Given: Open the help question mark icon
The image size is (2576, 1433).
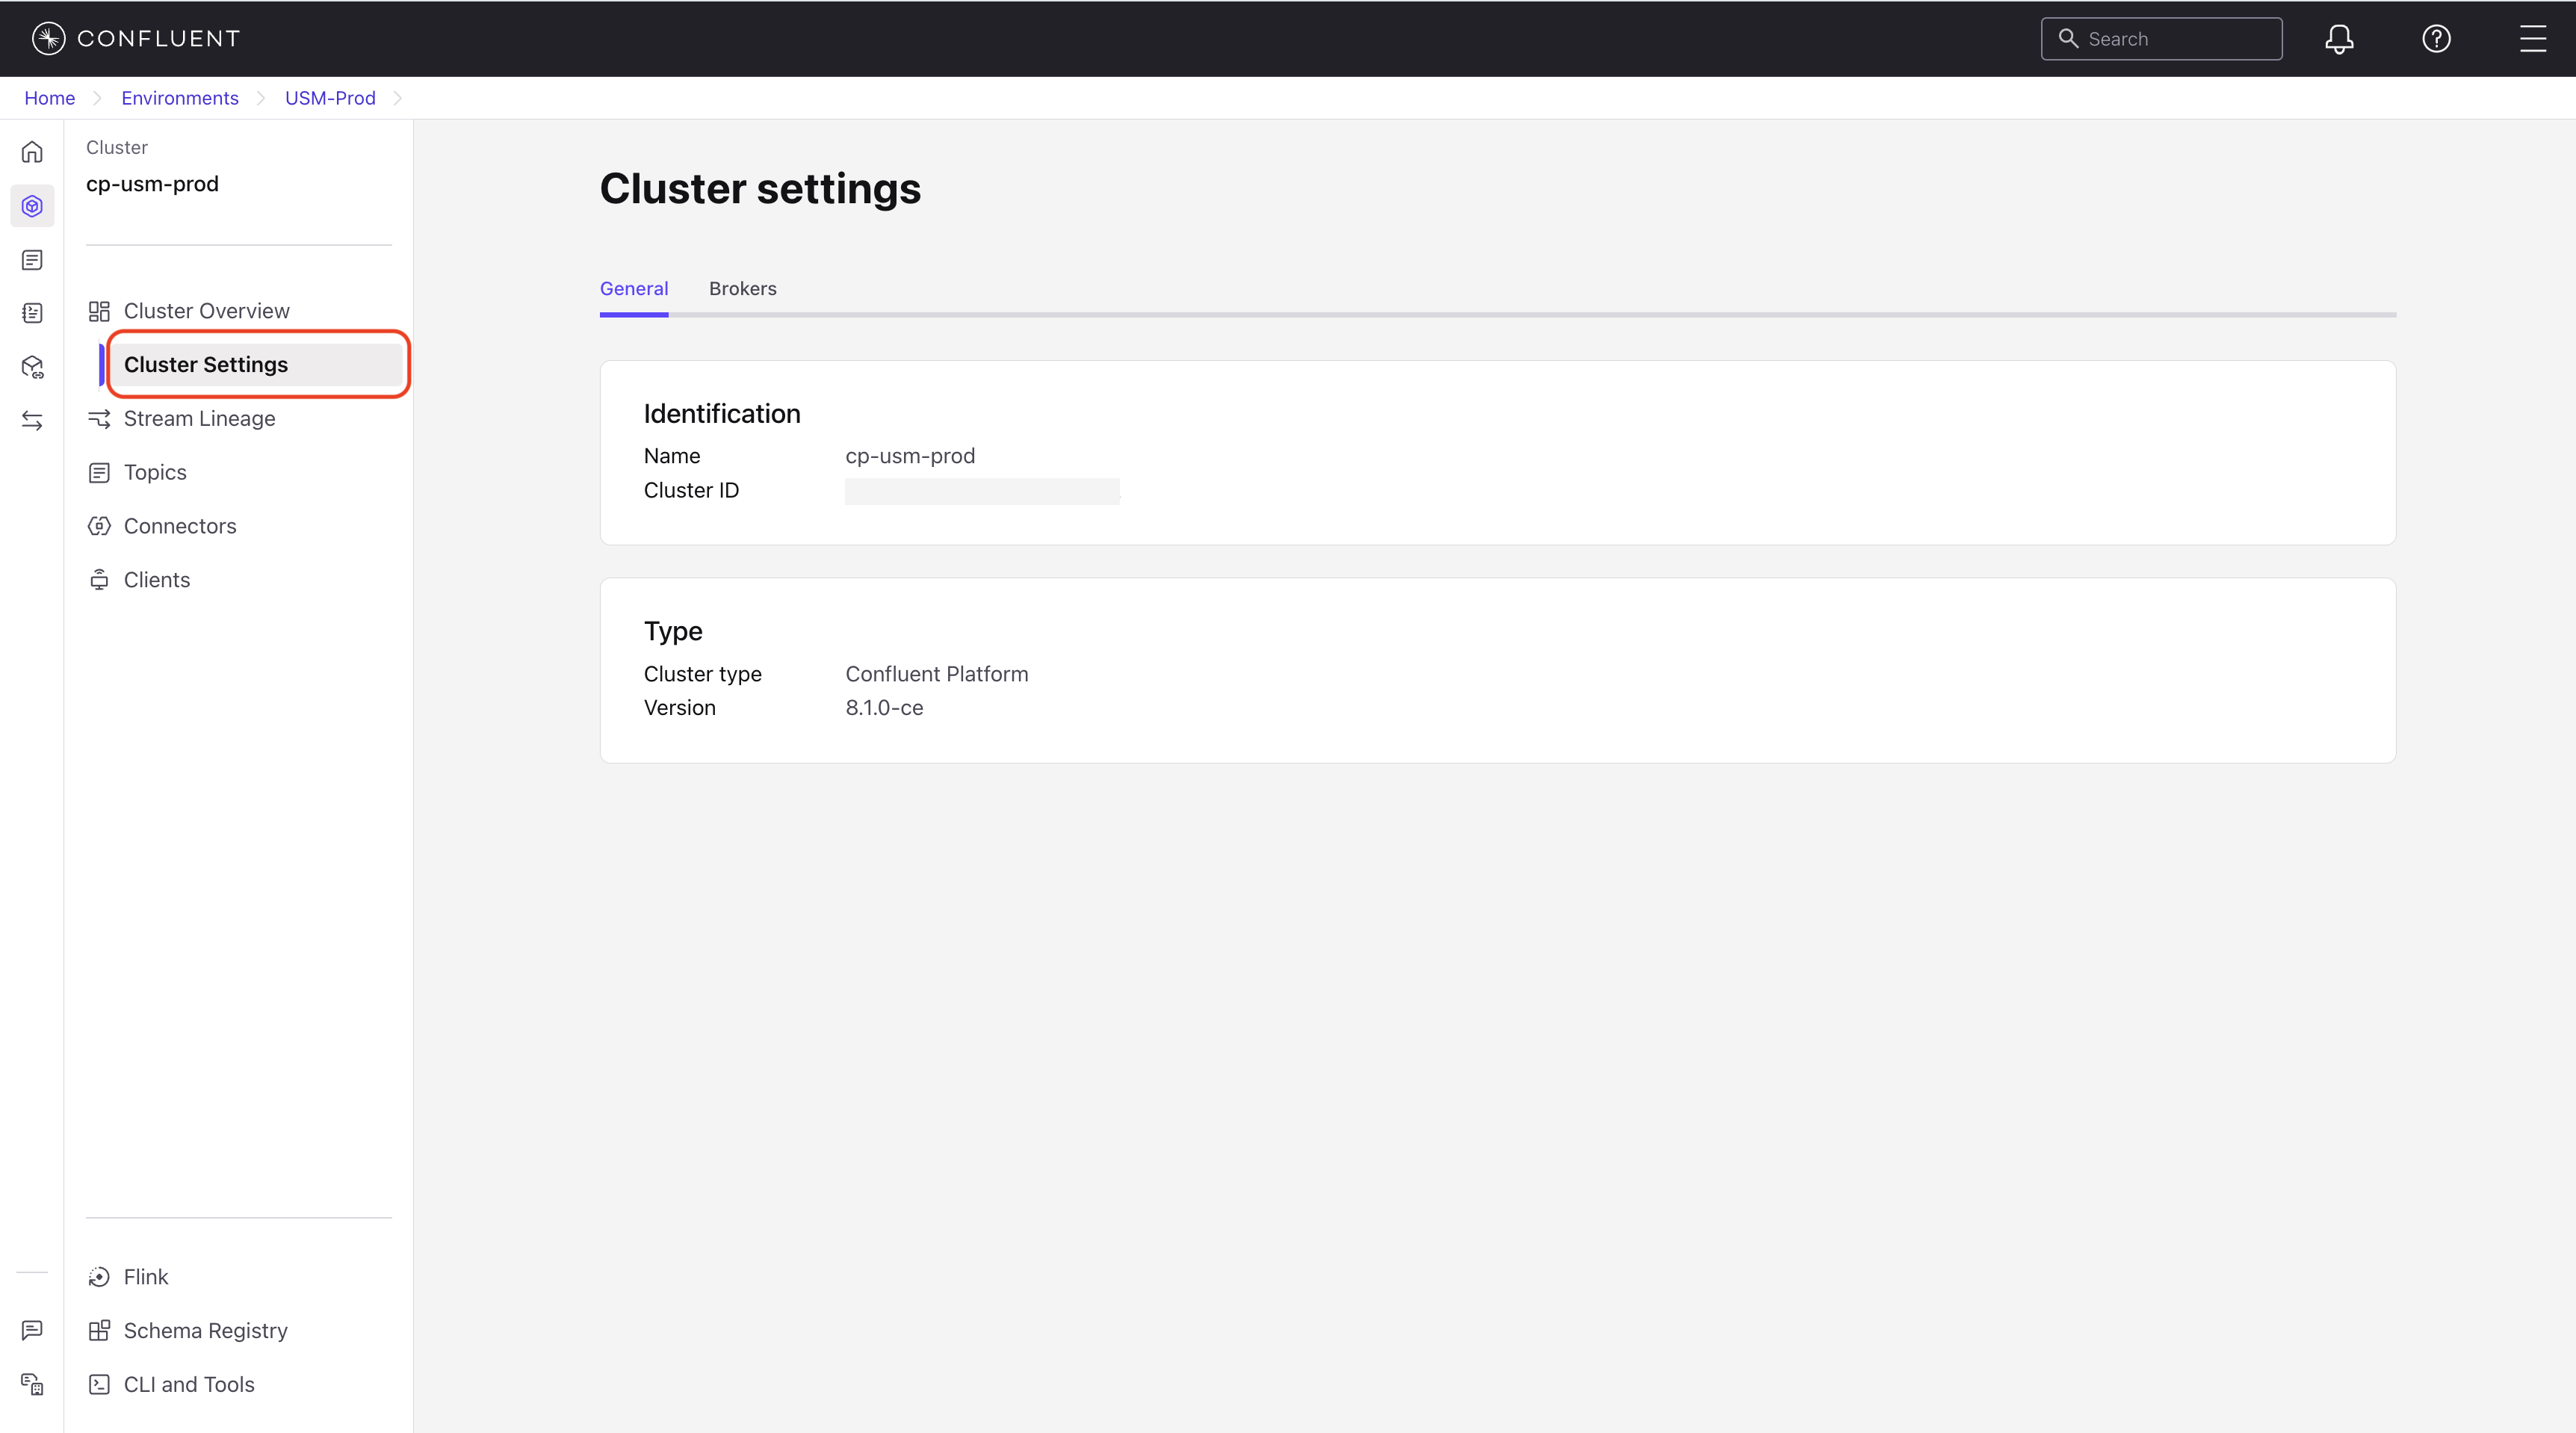Looking at the screenshot, I should click(x=2436, y=39).
